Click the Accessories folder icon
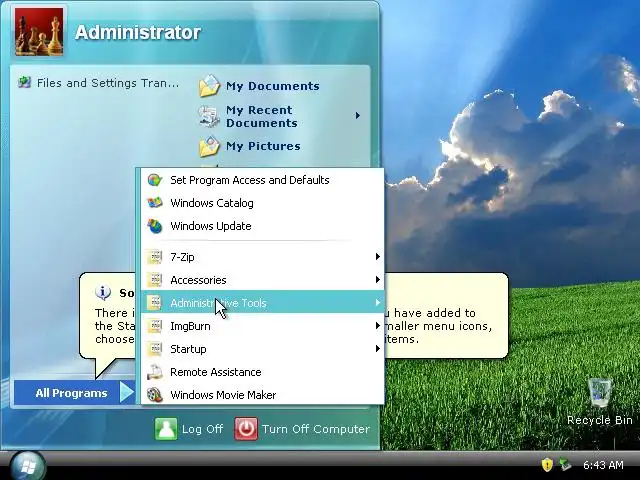 point(155,280)
